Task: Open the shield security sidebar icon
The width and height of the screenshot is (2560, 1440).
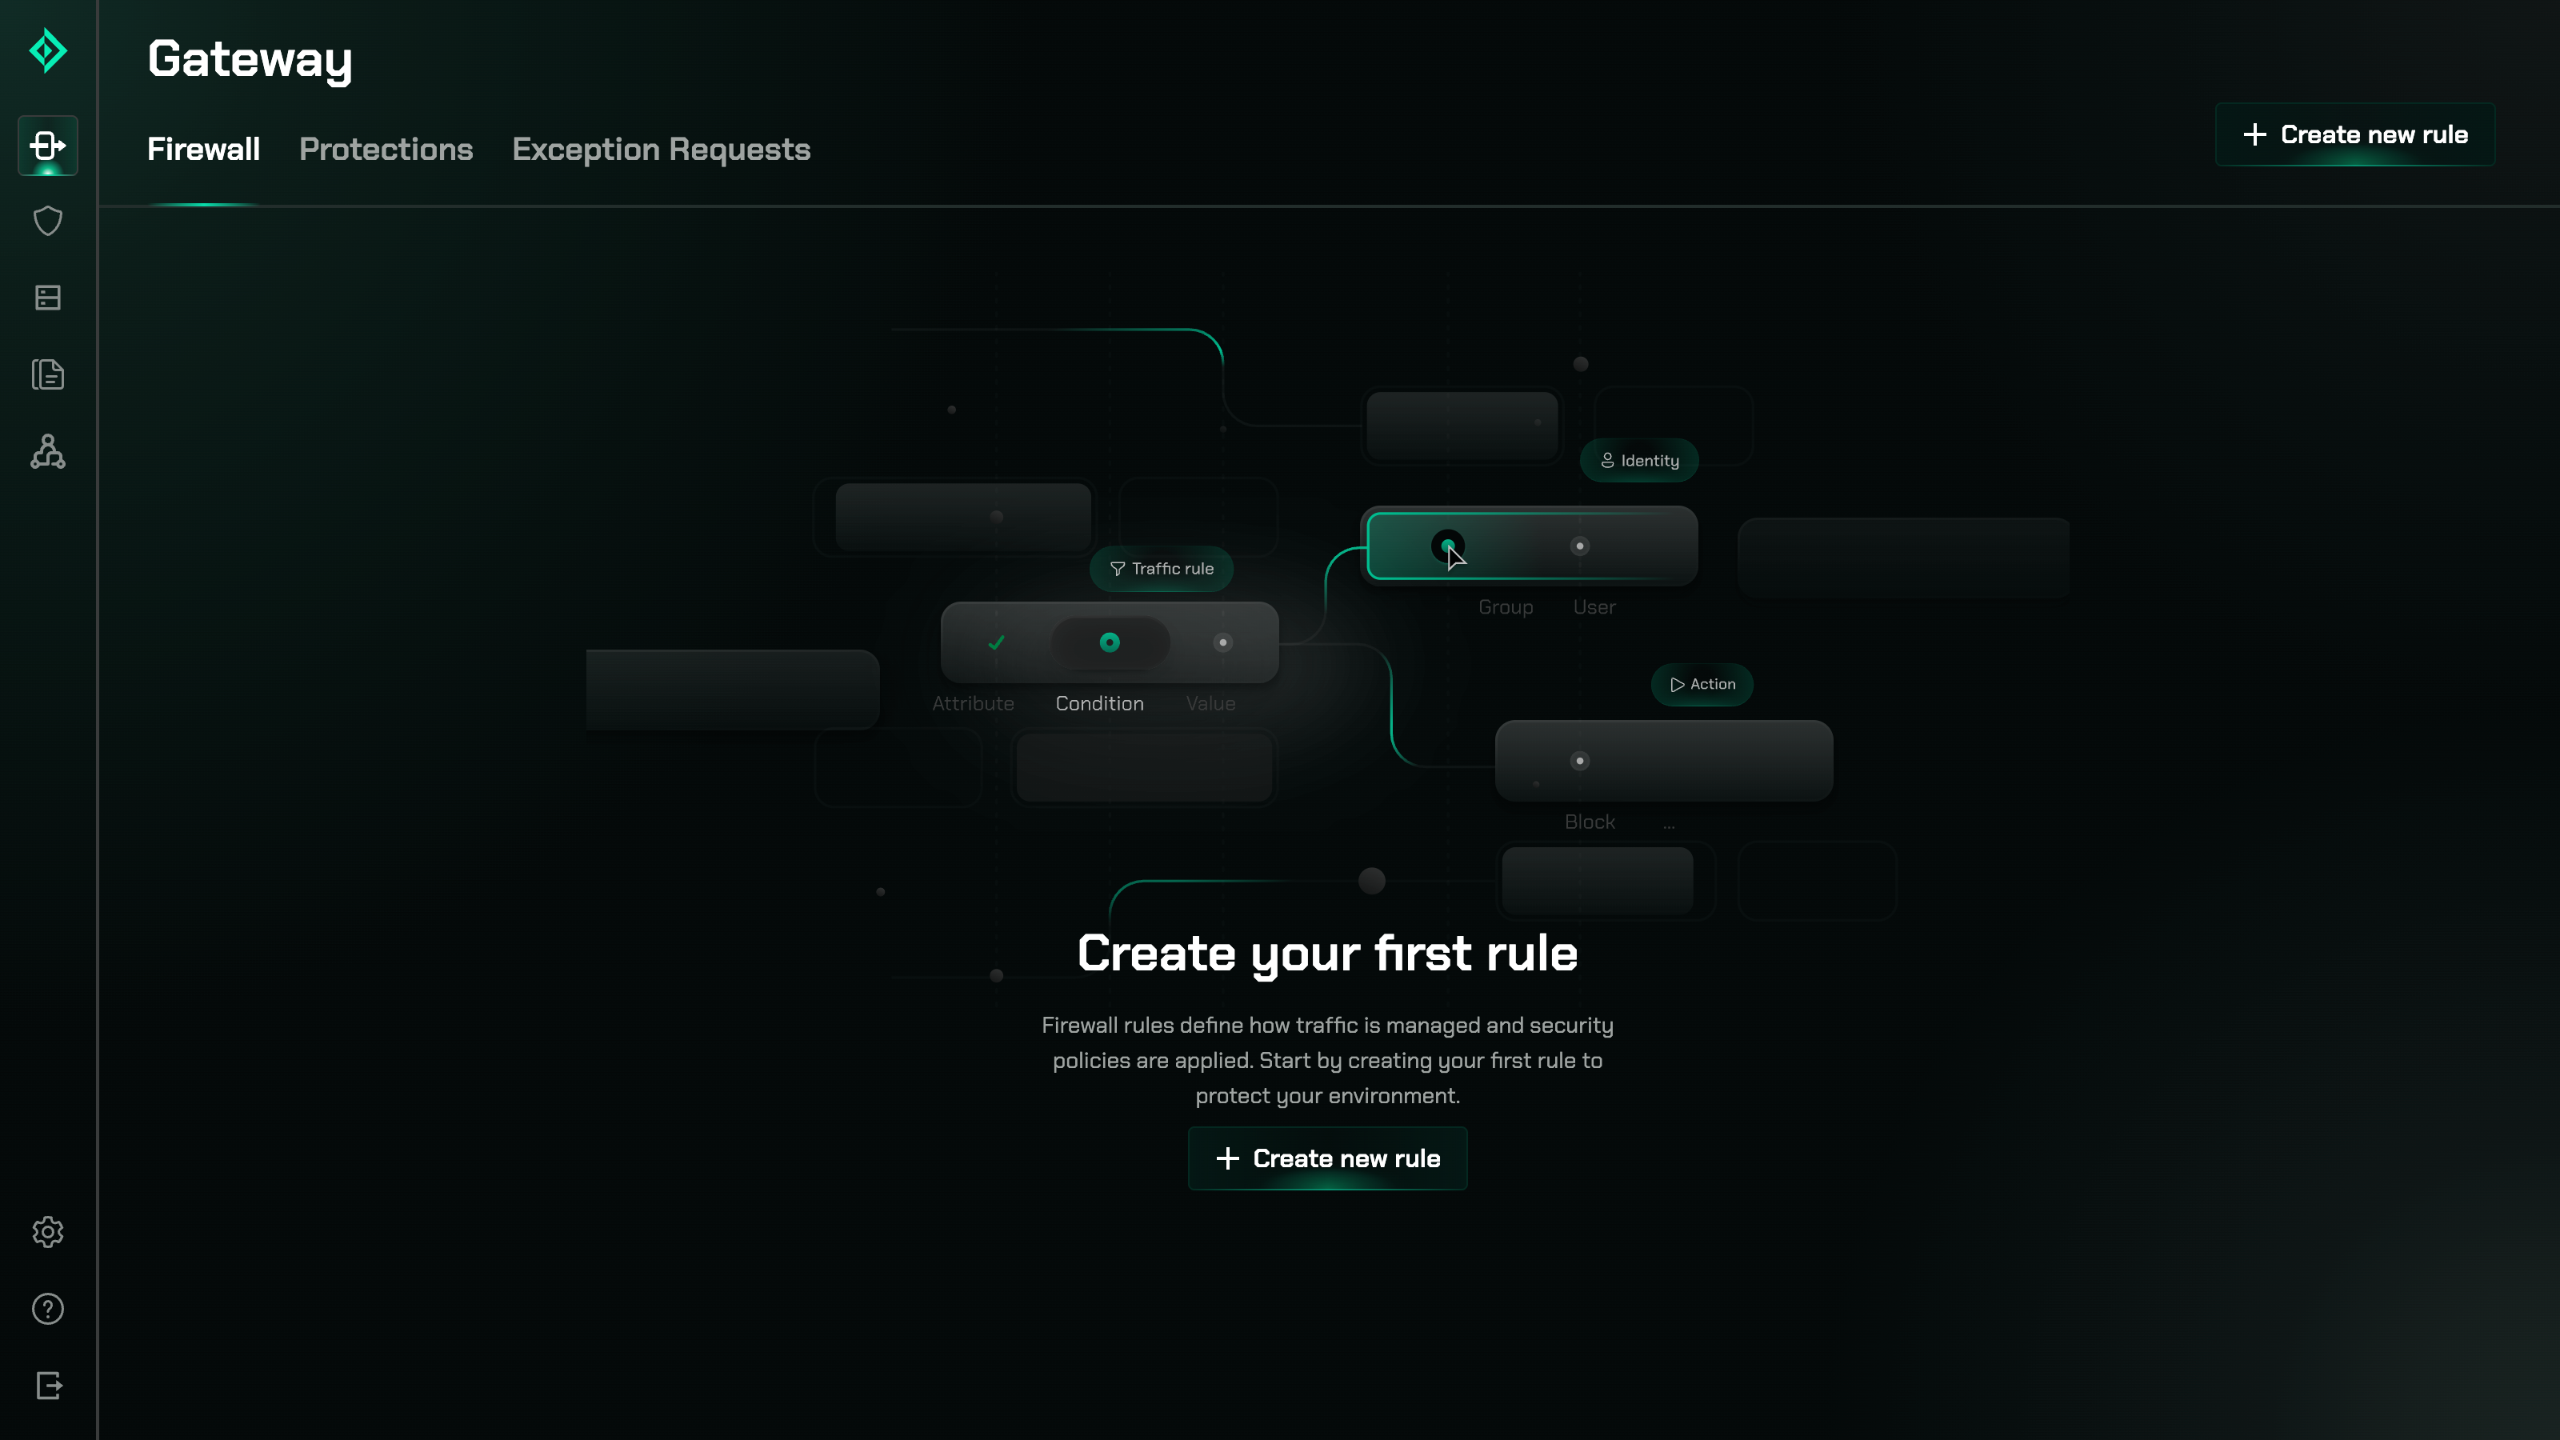Action: pyautogui.click(x=48, y=221)
